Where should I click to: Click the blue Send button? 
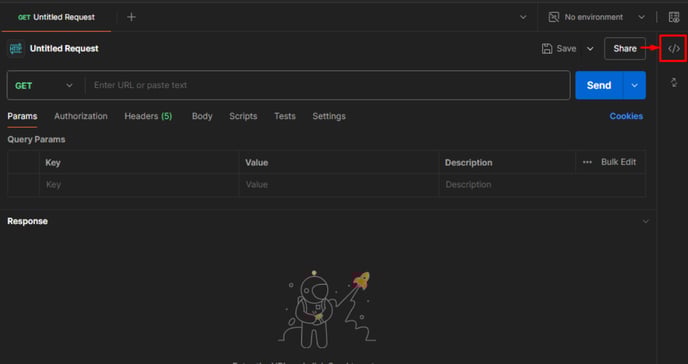click(599, 86)
